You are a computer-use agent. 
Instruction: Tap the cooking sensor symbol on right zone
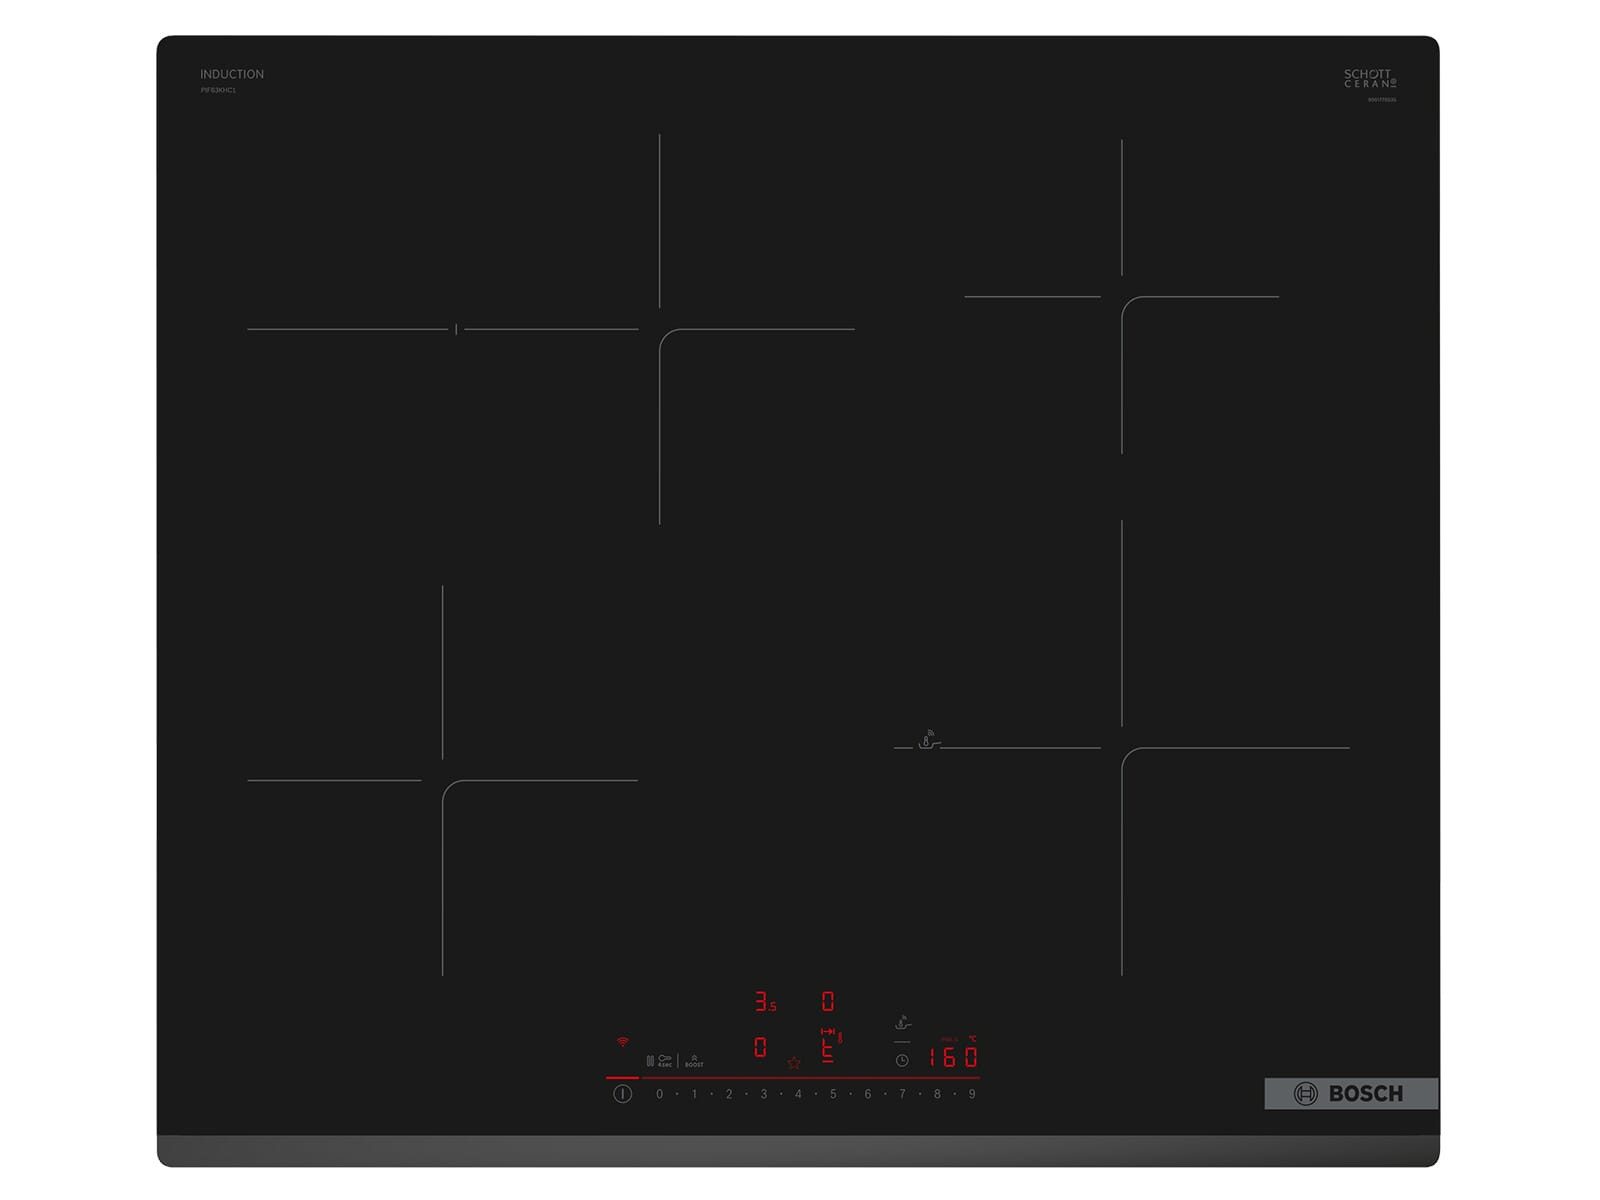click(927, 740)
